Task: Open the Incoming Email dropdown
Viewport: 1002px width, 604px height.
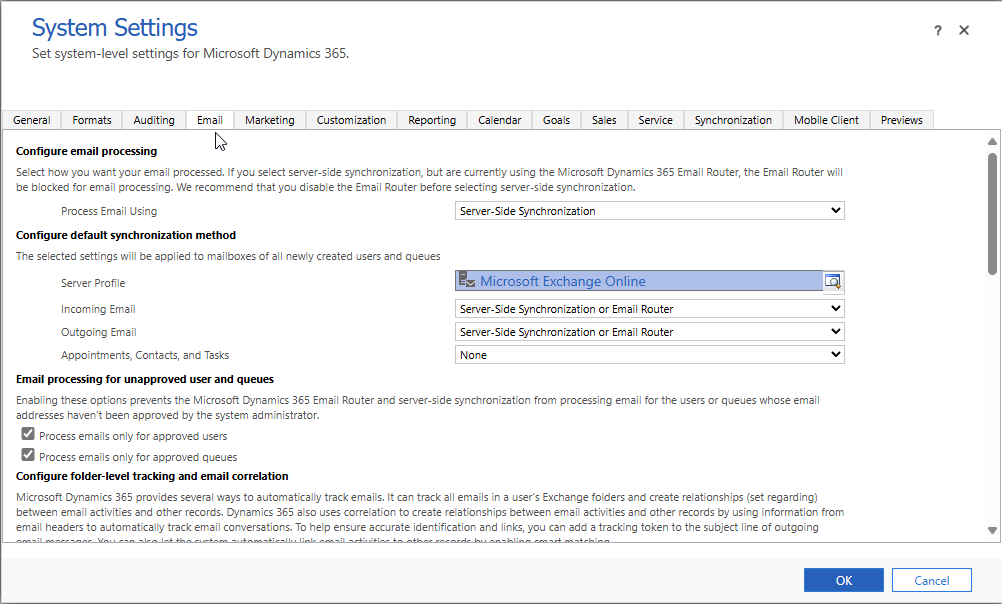Action: pyautogui.click(x=649, y=309)
